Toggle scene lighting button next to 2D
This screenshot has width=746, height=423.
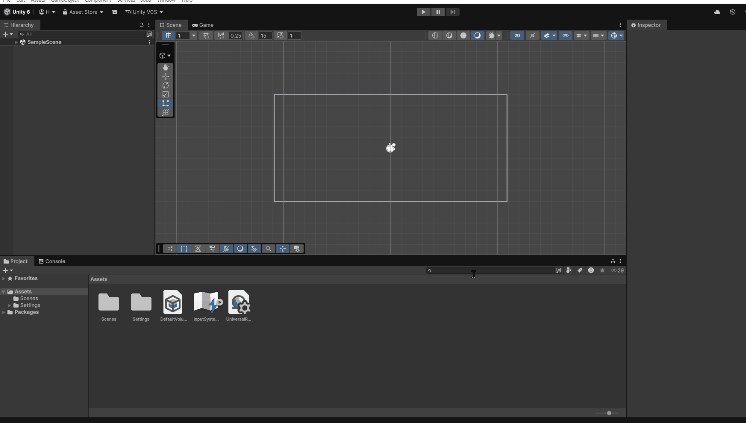(x=532, y=35)
